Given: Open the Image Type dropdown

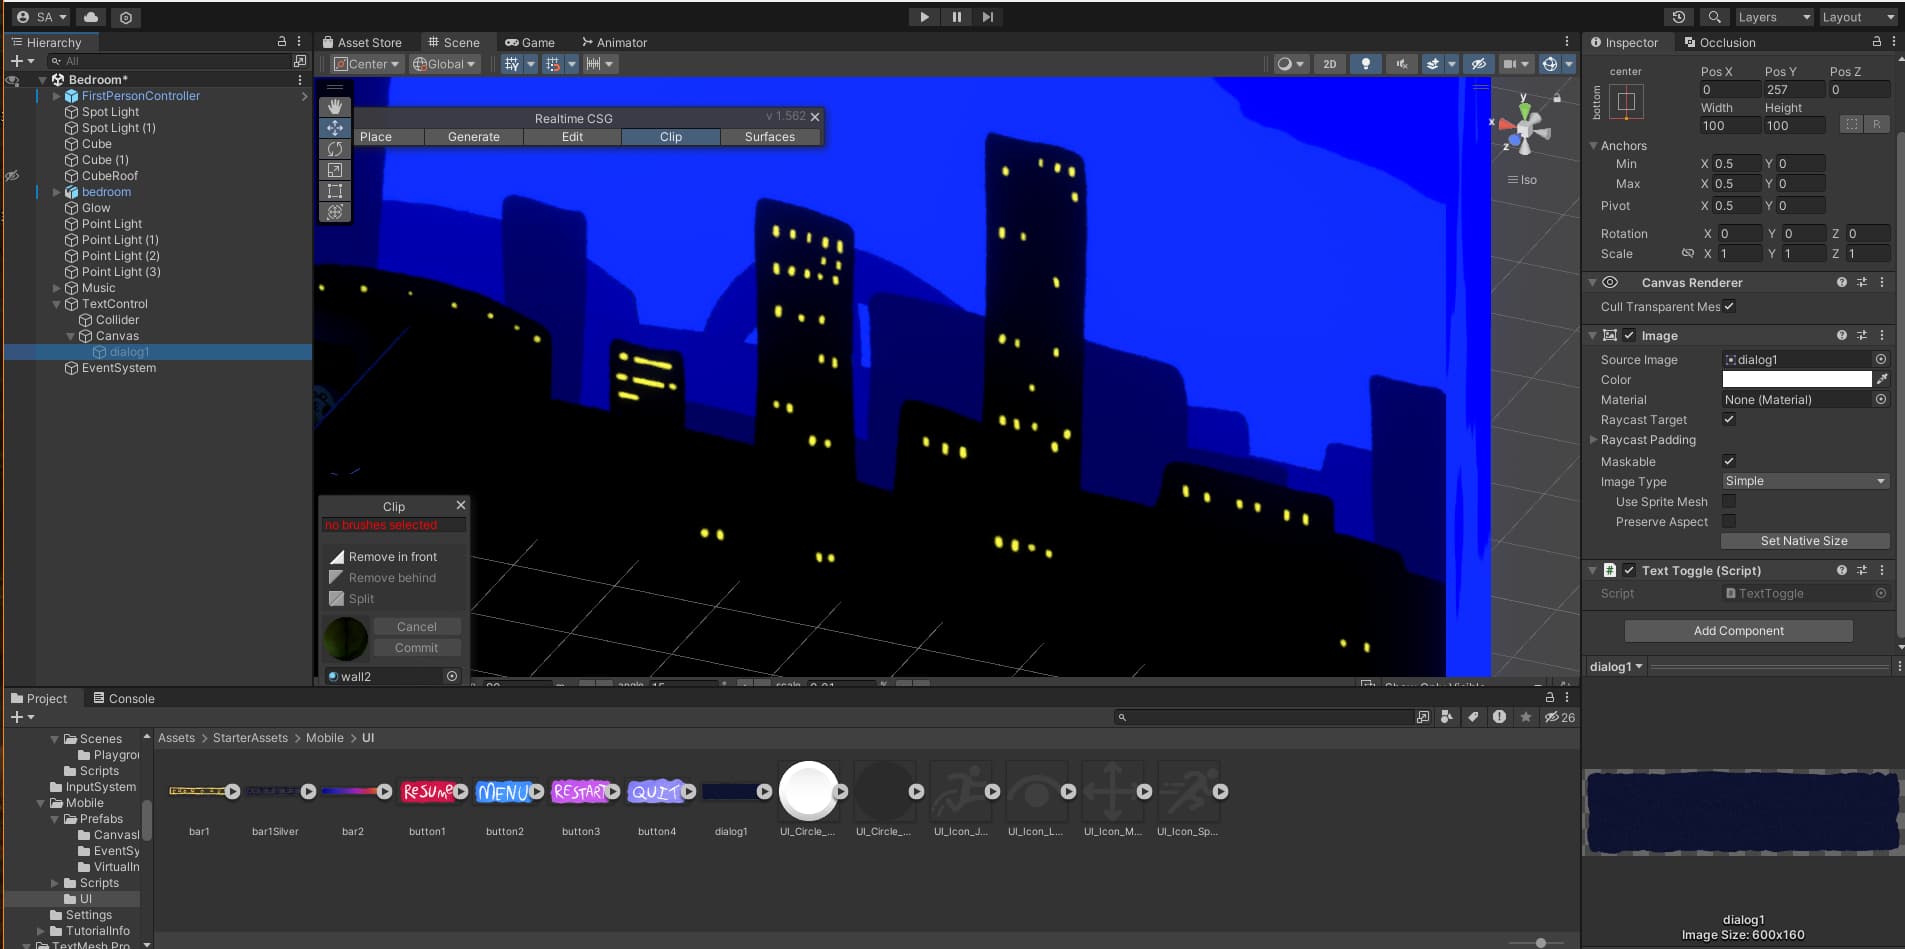Looking at the screenshot, I should coord(1804,482).
